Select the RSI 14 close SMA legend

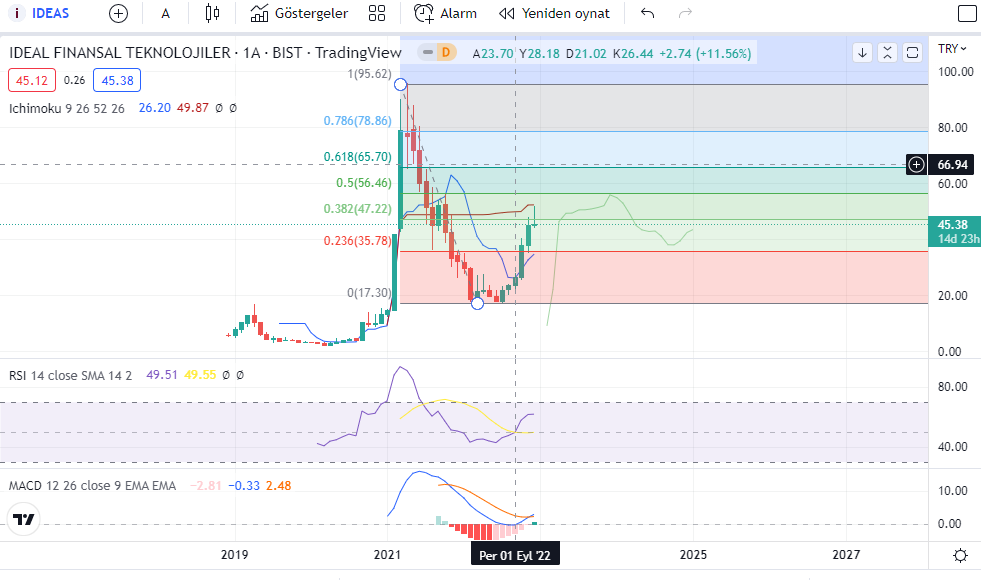70,375
